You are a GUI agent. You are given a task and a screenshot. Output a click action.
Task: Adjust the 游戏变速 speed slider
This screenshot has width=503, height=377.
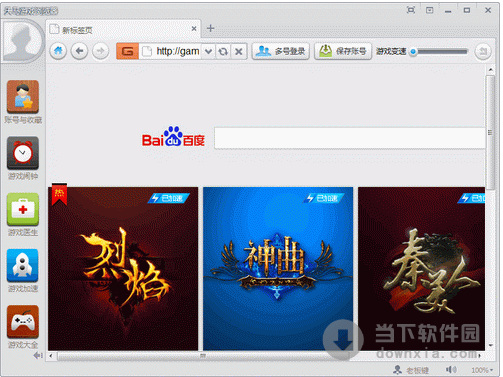(439, 51)
